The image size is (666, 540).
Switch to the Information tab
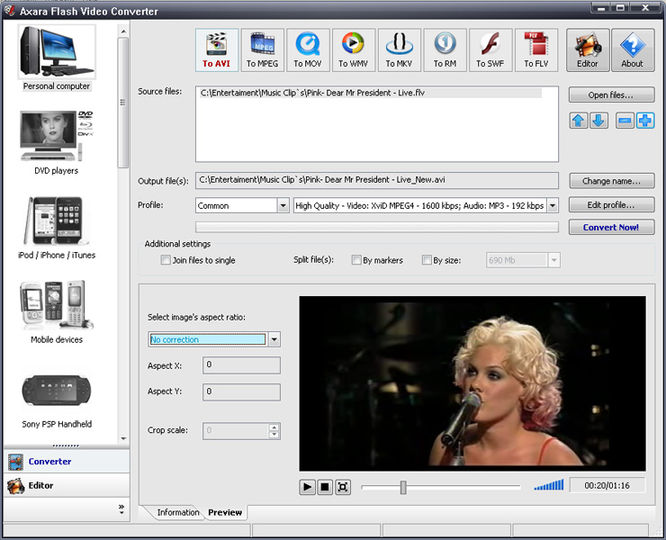pyautogui.click(x=178, y=512)
